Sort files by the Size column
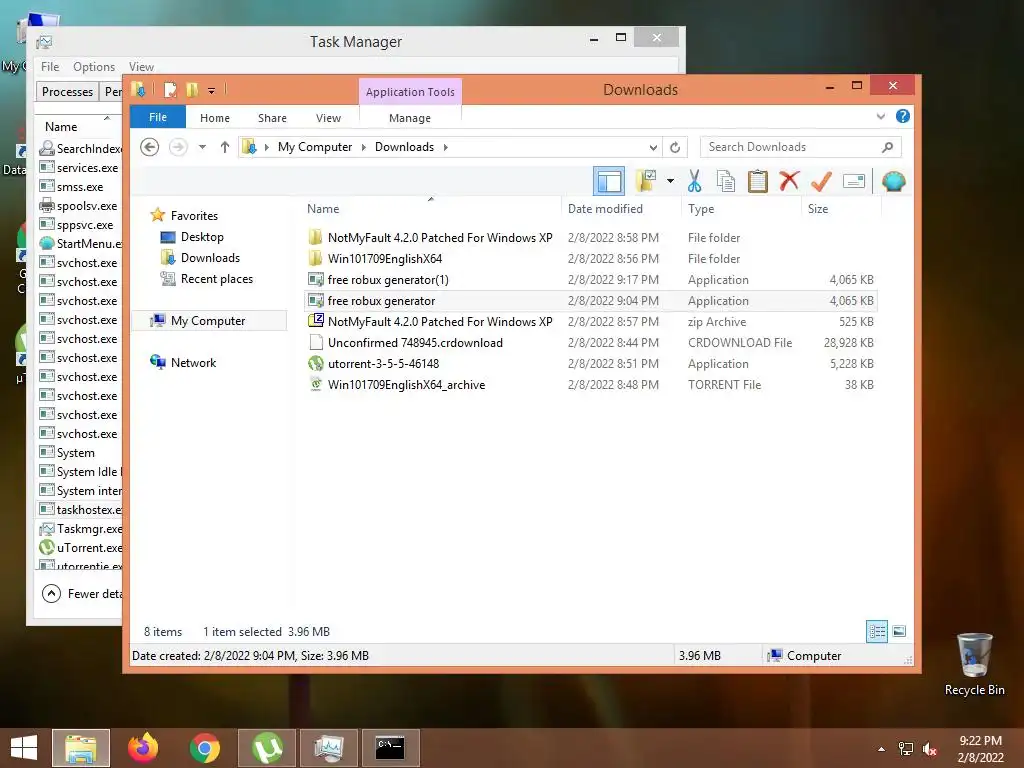The image size is (1024, 768). 840,209
